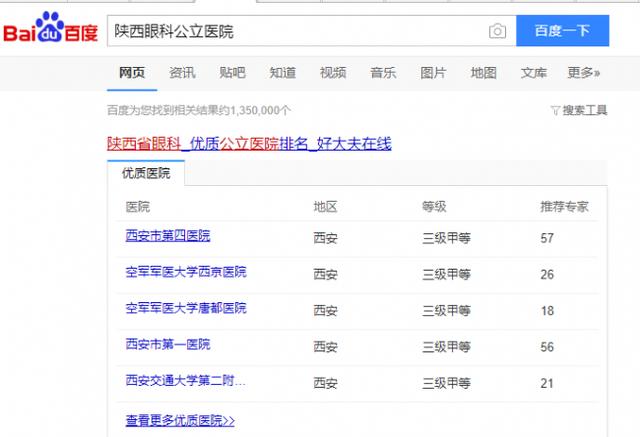Open the 贴吧 tab

232,73
